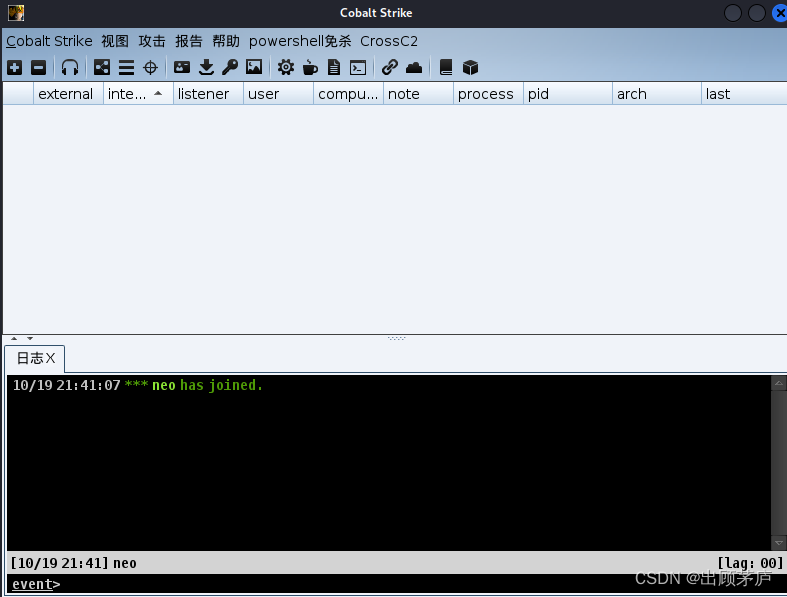787x597 pixels.
Task: Open About cube icon
Action: (470, 67)
